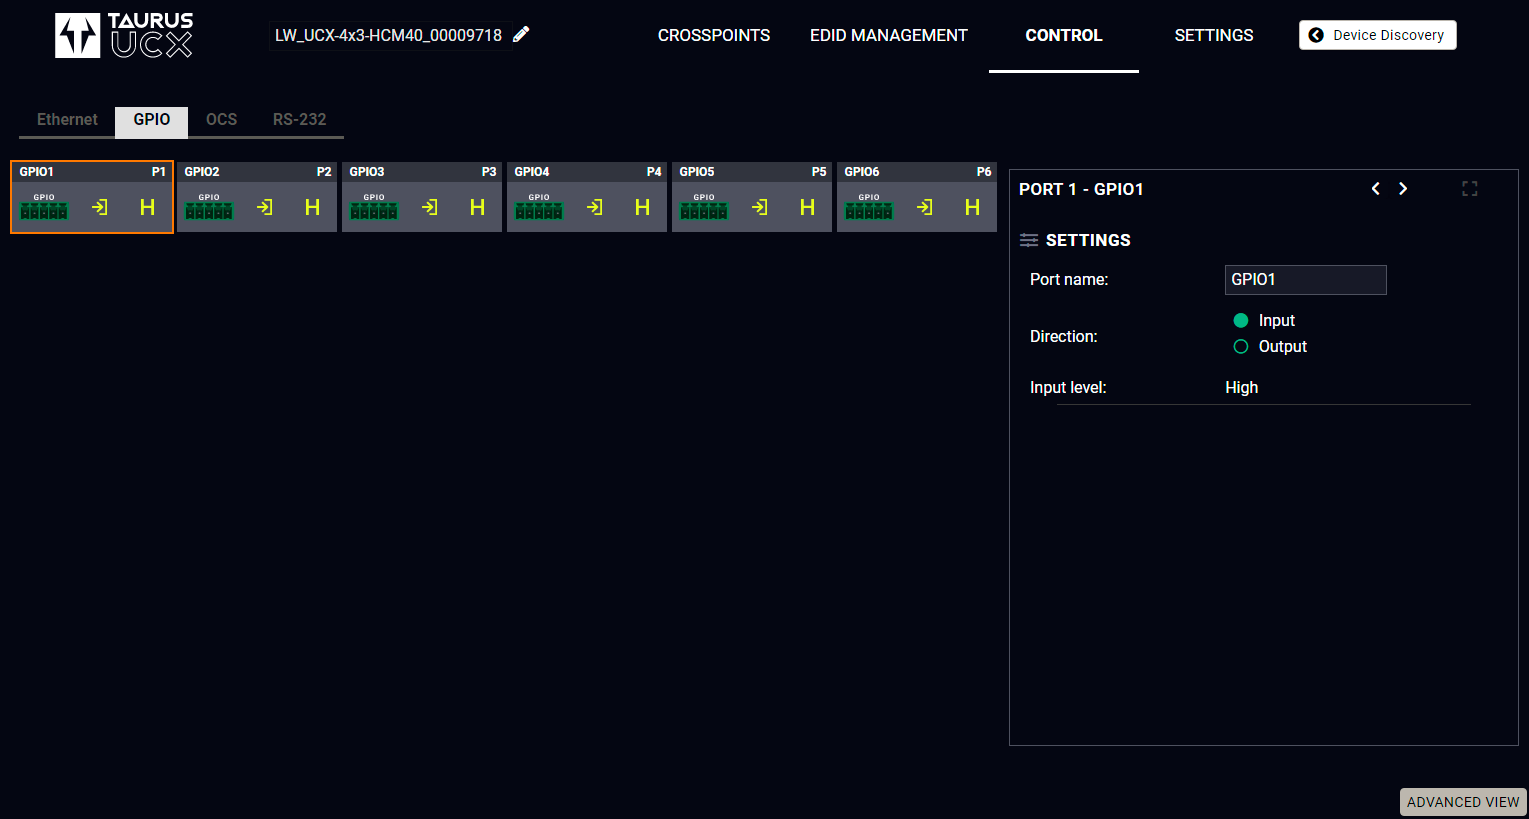The width and height of the screenshot is (1529, 819).
Task: Go to next port with right chevron
Action: 1403,189
